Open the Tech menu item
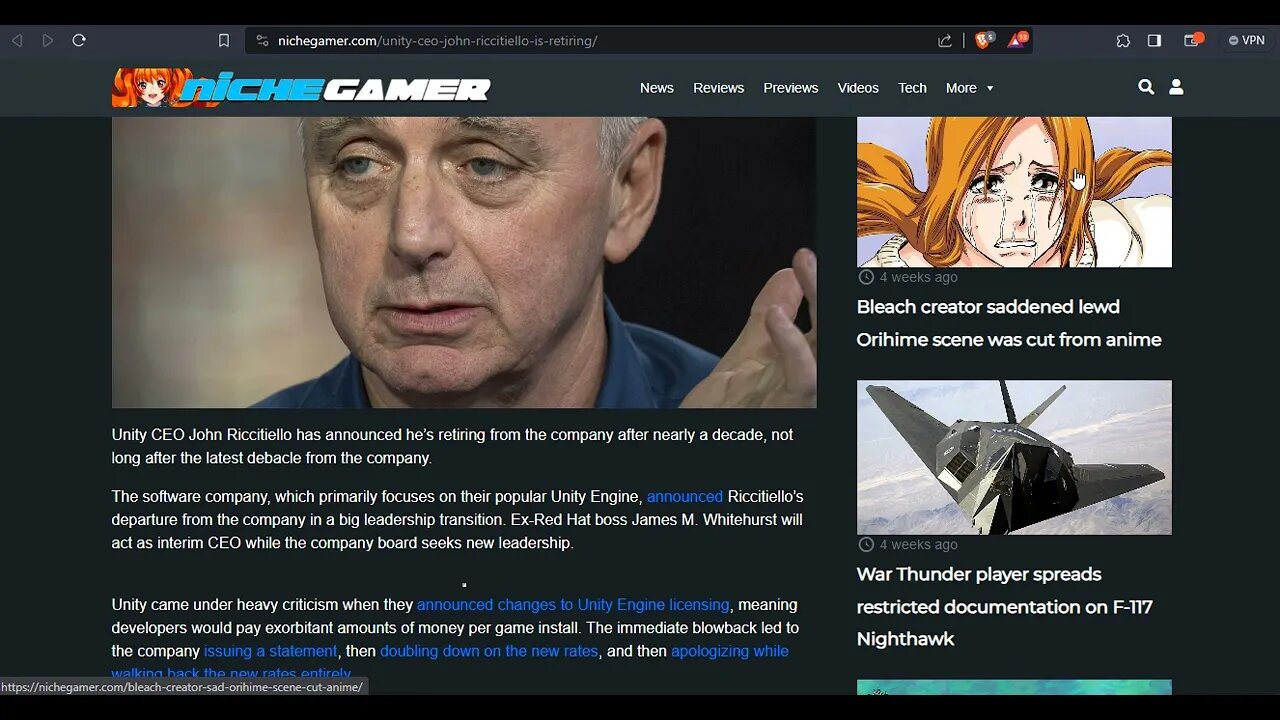The height and width of the screenshot is (720, 1280). [x=912, y=88]
